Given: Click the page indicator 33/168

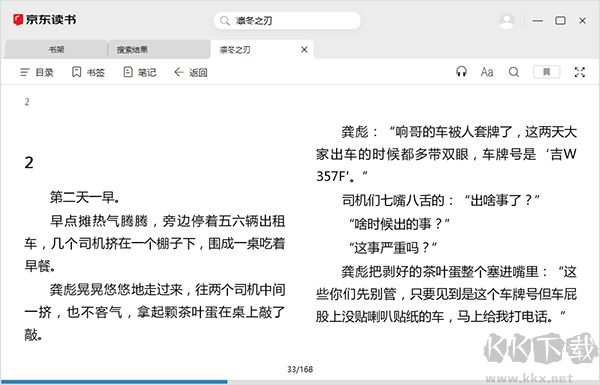Looking at the screenshot, I should tap(300, 369).
